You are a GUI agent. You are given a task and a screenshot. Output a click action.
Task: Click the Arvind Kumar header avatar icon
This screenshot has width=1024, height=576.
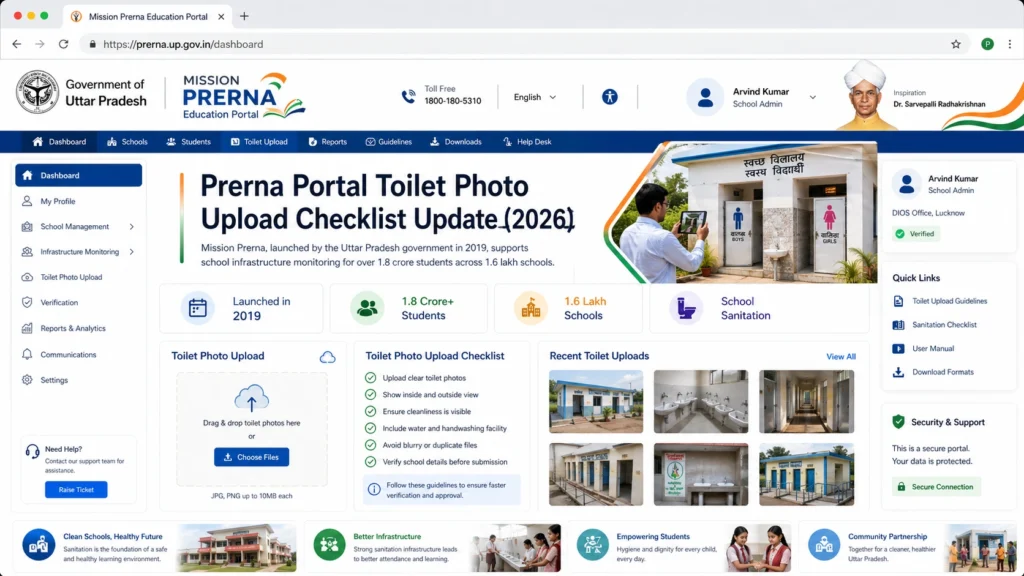705,97
